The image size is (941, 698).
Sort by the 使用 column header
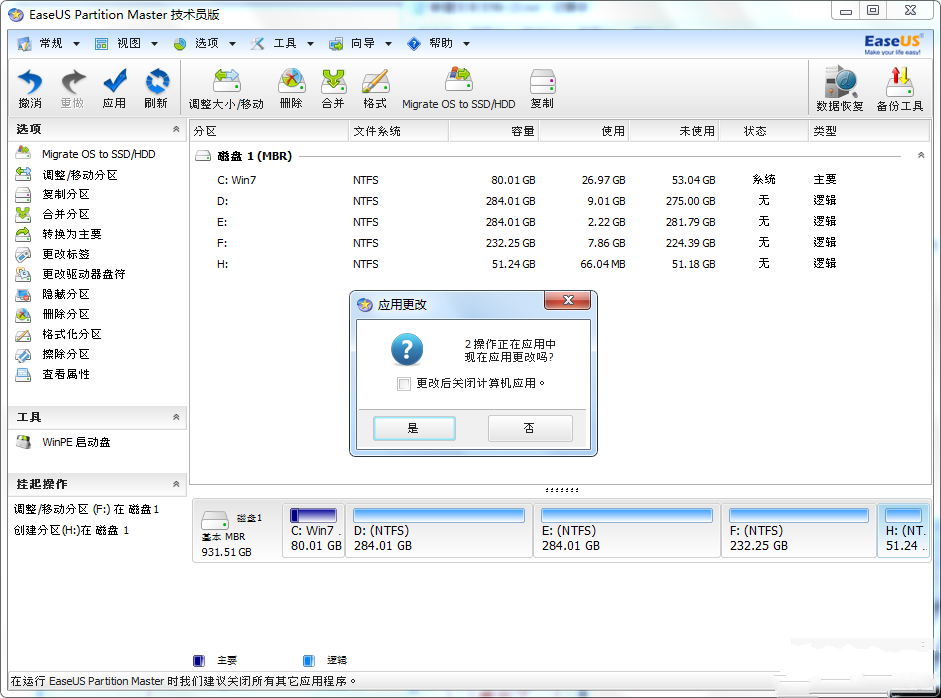pyautogui.click(x=585, y=131)
